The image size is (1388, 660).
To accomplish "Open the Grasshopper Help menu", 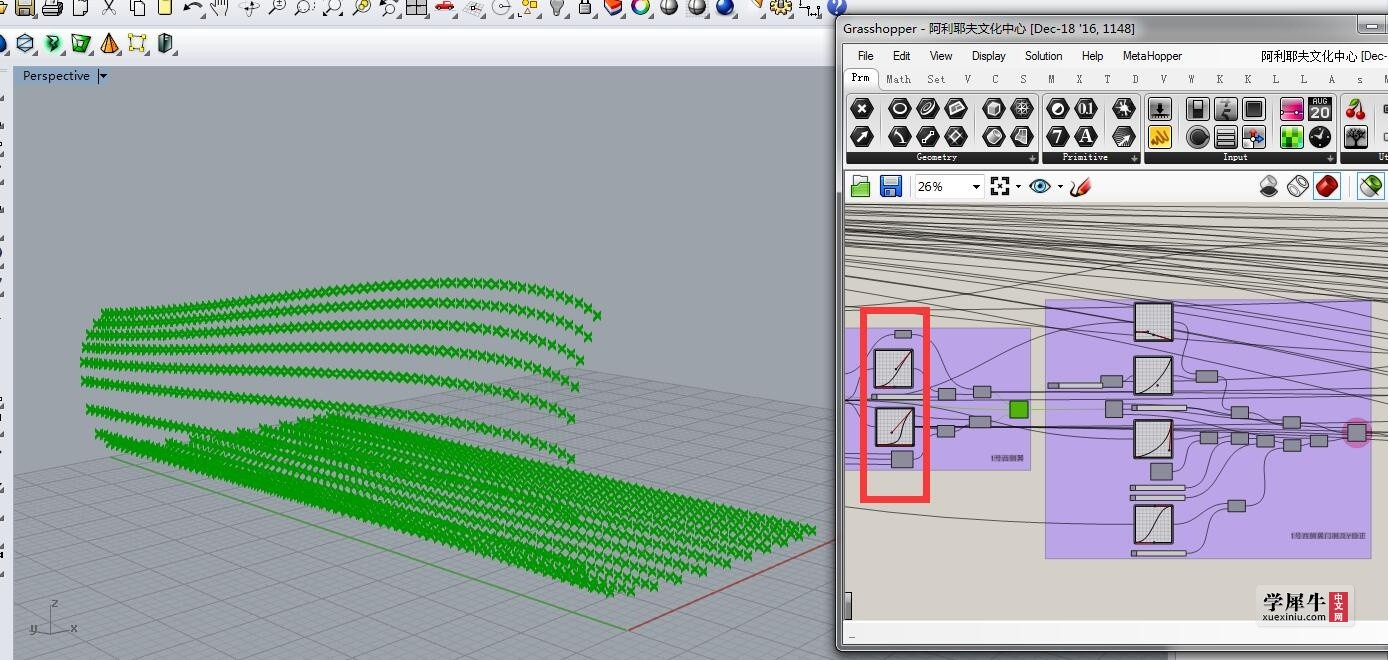I will (x=1093, y=56).
